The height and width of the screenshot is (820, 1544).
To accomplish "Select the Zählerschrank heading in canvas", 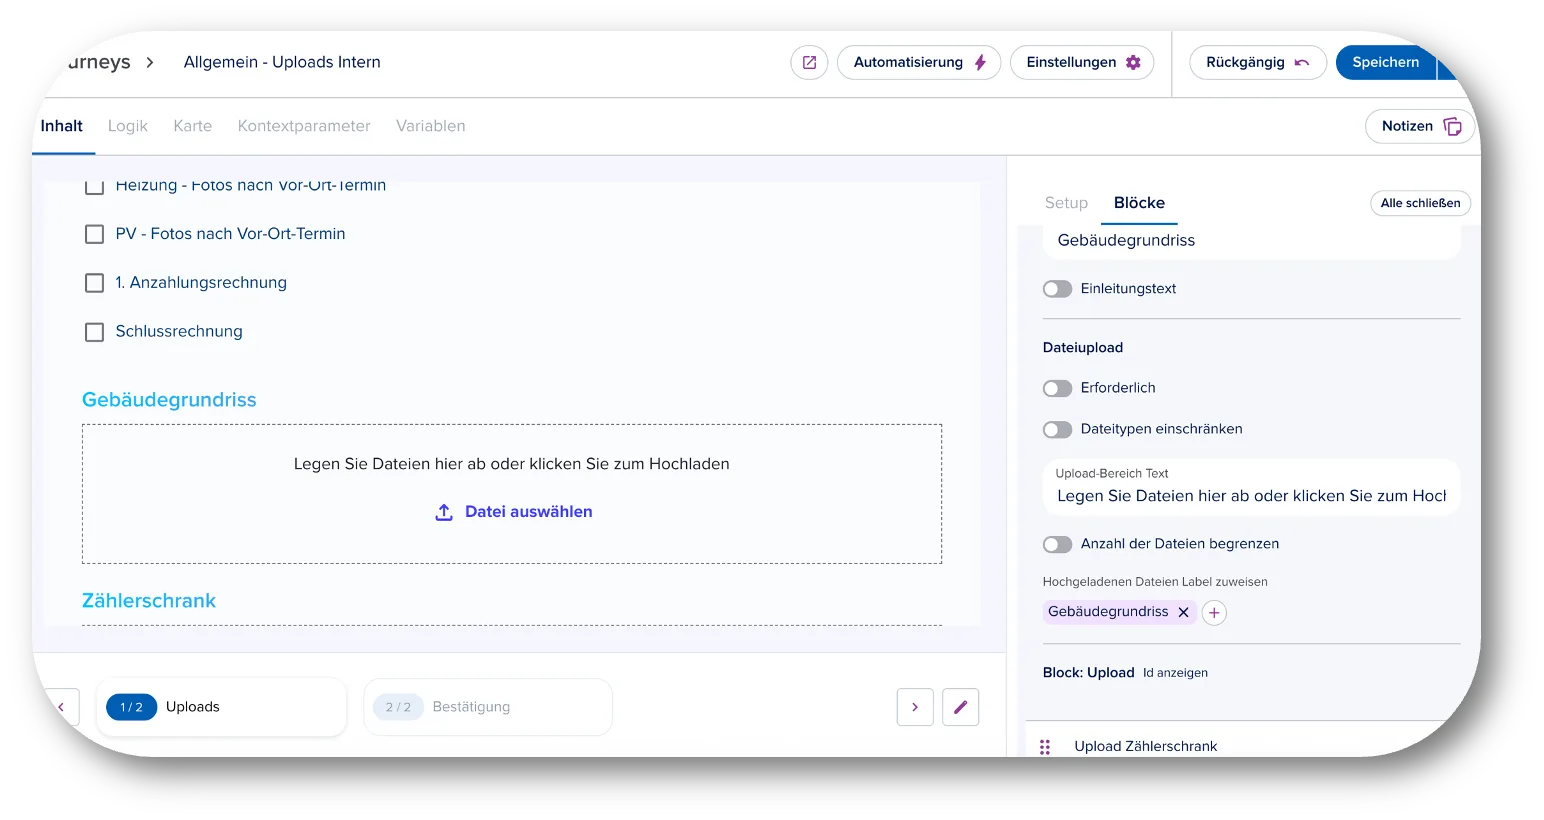I will [149, 601].
